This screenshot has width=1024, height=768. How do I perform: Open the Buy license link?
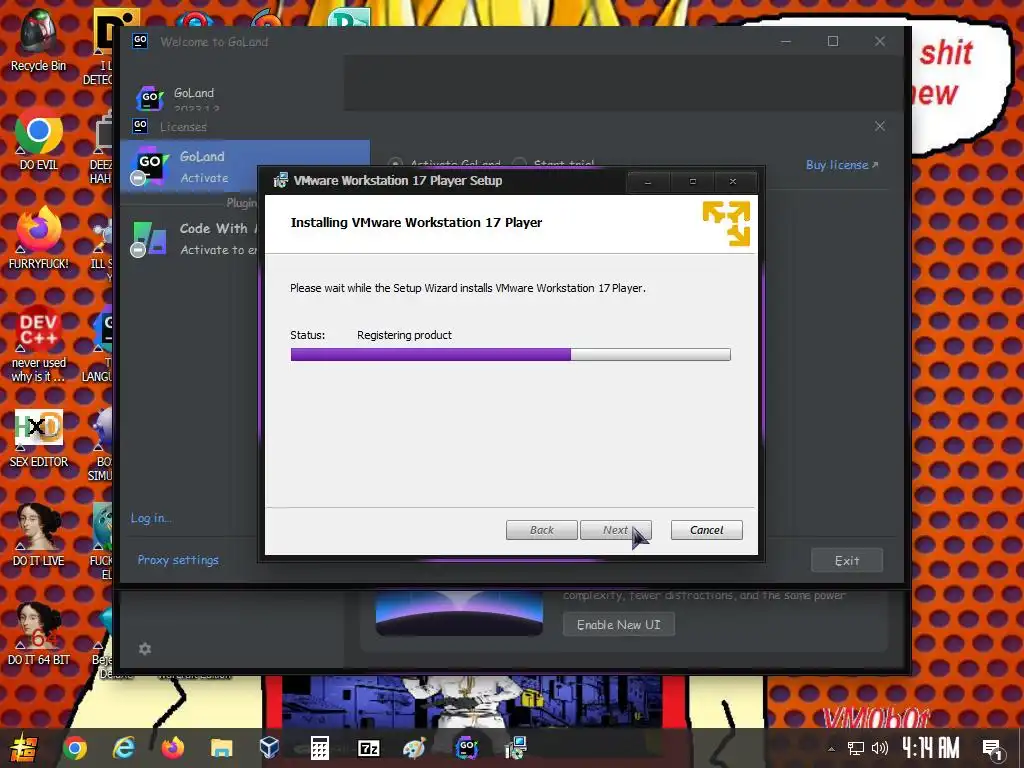842,165
